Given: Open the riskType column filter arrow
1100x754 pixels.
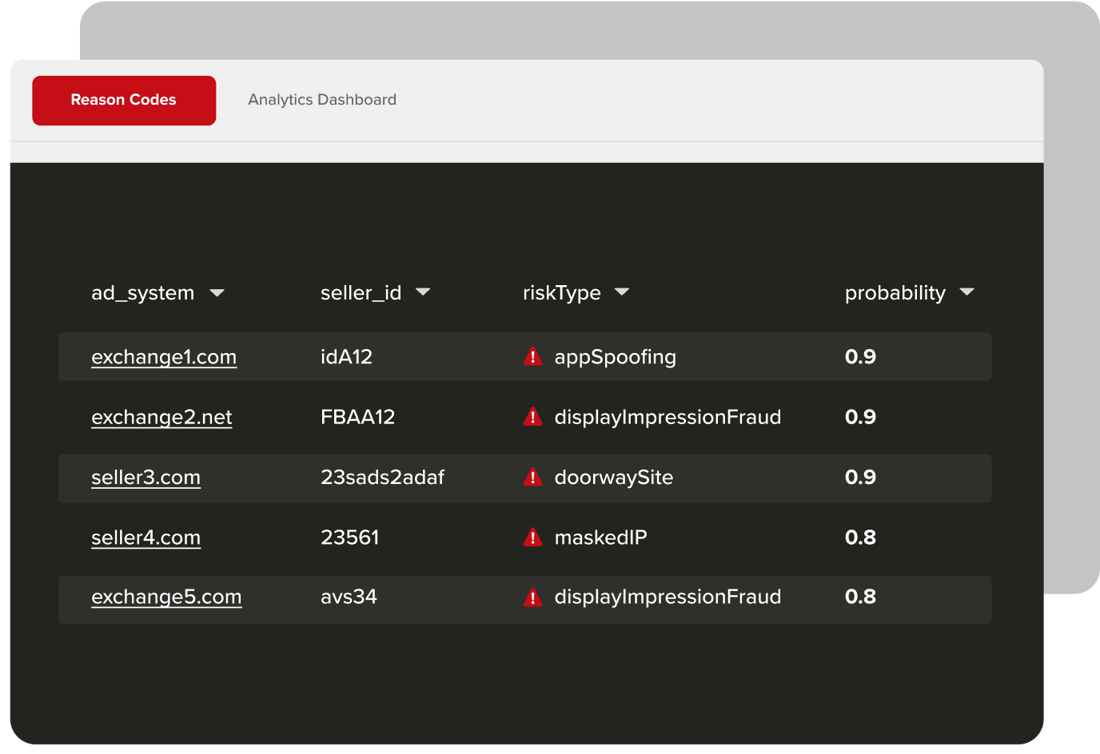Looking at the screenshot, I should 622,293.
